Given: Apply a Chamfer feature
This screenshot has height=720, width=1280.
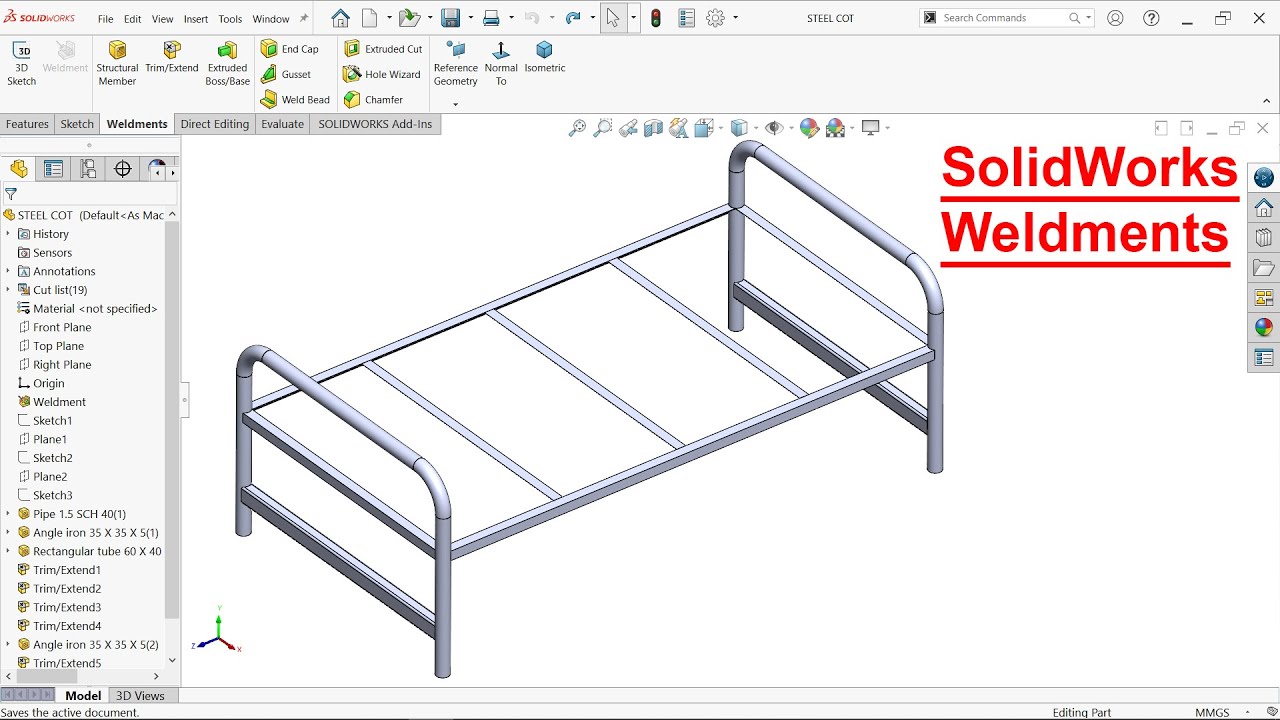Looking at the screenshot, I should coord(373,100).
